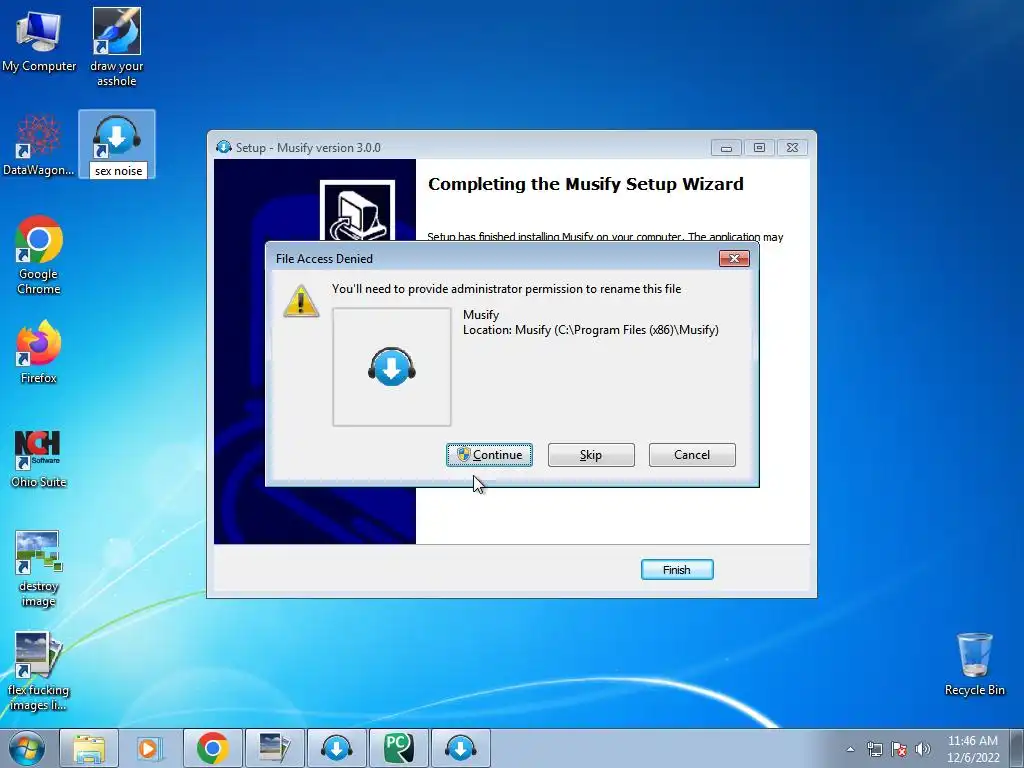Click 'Completing the Musify Setup Wizard' heading
Viewport: 1024px width, 768px height.
tap(586, 184)
